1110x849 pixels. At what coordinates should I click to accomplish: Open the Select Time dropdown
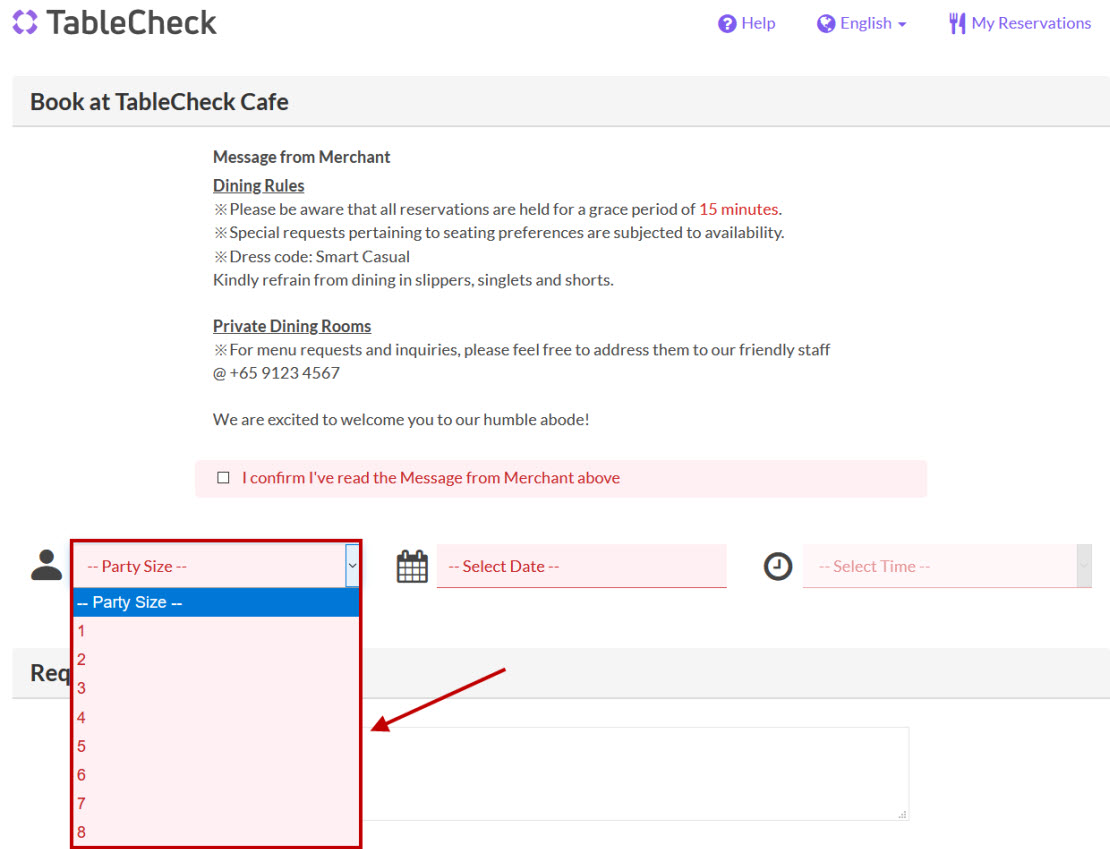pos(946,566)
